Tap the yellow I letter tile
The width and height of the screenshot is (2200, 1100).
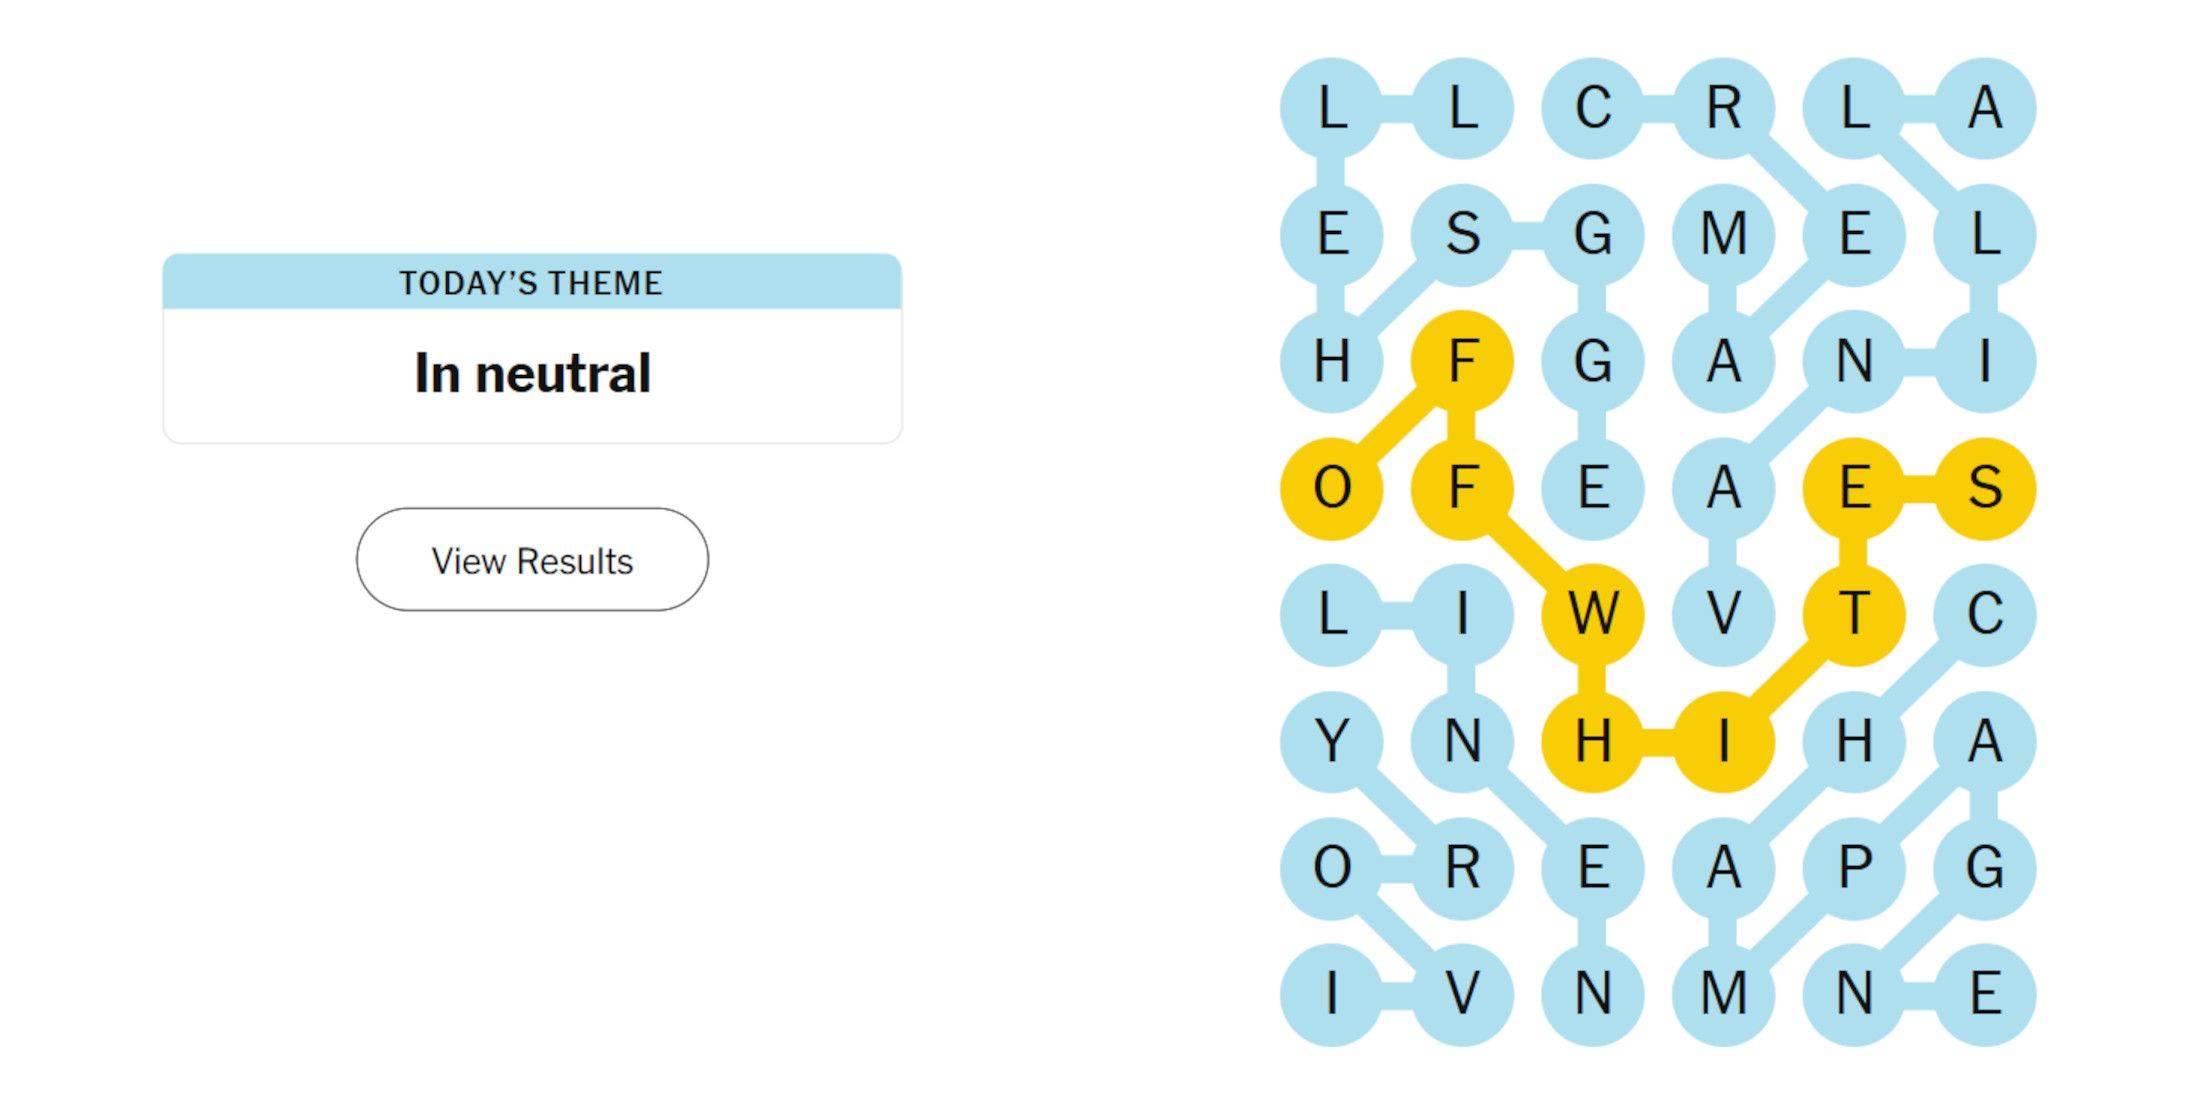1723,741
